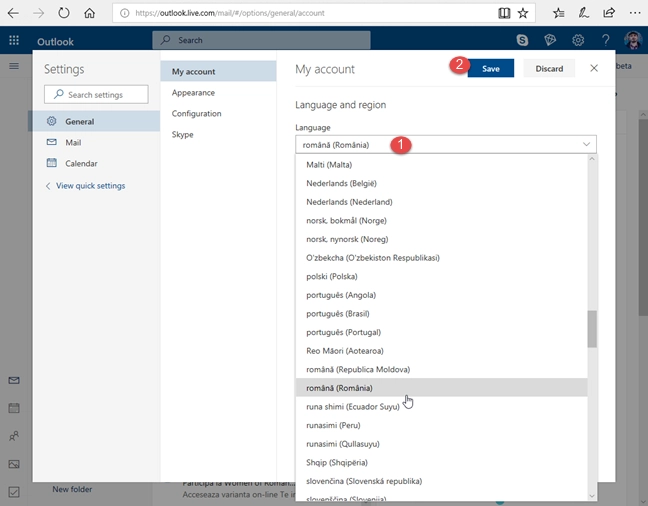The image size is (648, 506).
Task: Add page to favorites with the star icon
Action: (x=523, y=13)
